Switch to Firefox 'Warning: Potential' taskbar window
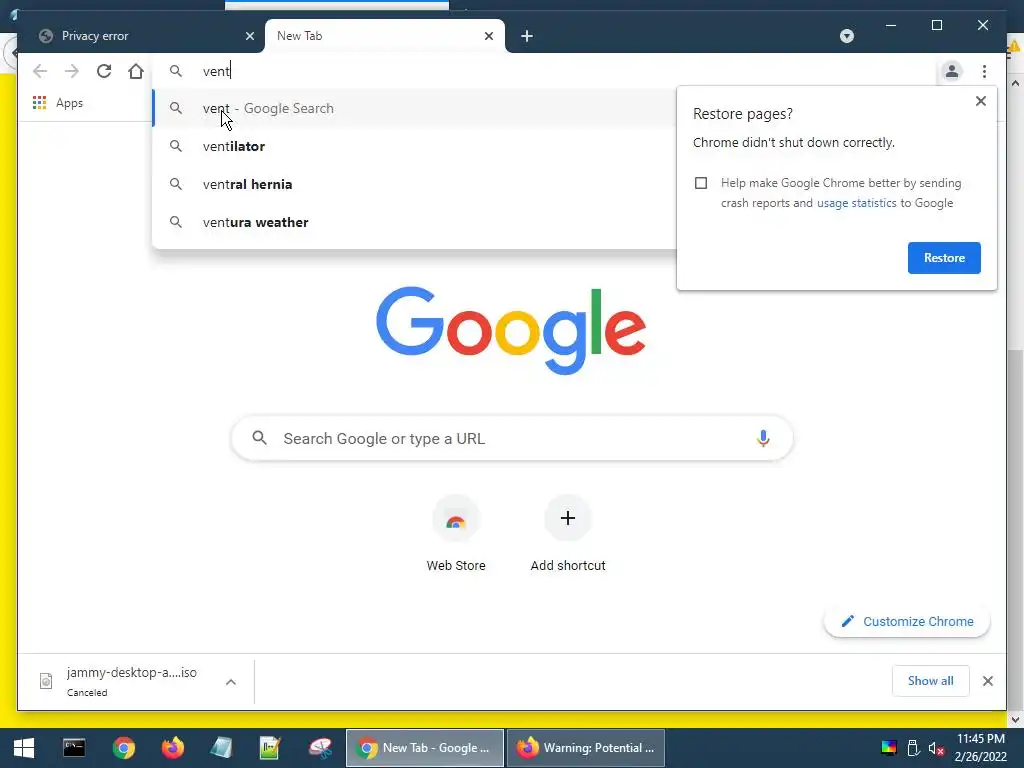This screenshot has height=768, width=1024. (x=586, y=748)
